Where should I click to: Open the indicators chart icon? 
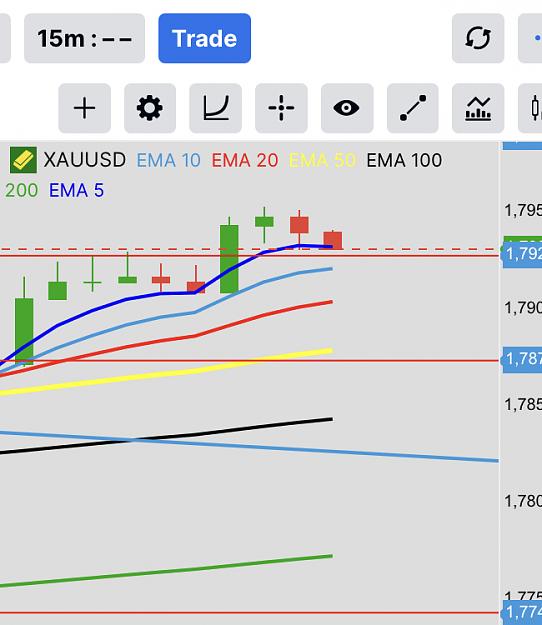[478, 108]
